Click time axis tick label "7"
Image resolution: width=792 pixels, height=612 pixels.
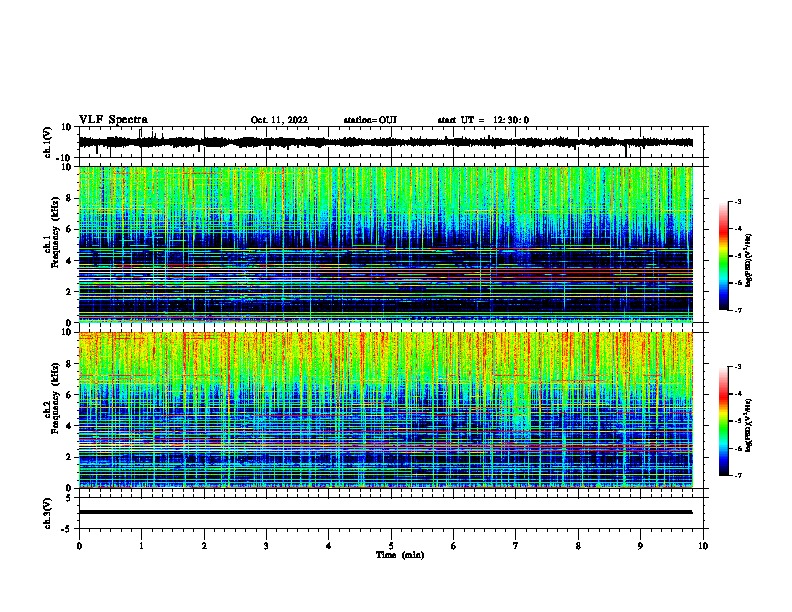(516, 546)
